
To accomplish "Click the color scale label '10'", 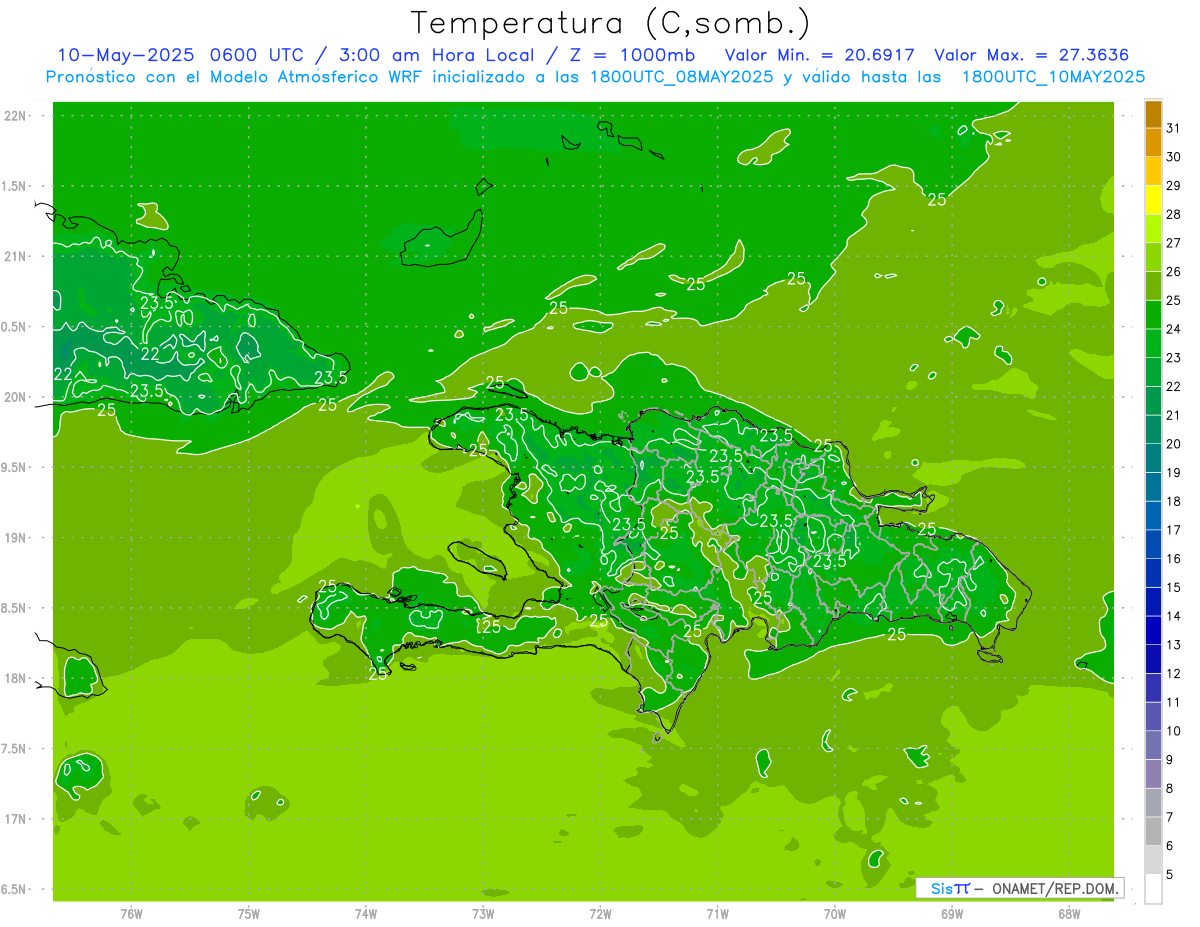I will tap(1174, 732).
